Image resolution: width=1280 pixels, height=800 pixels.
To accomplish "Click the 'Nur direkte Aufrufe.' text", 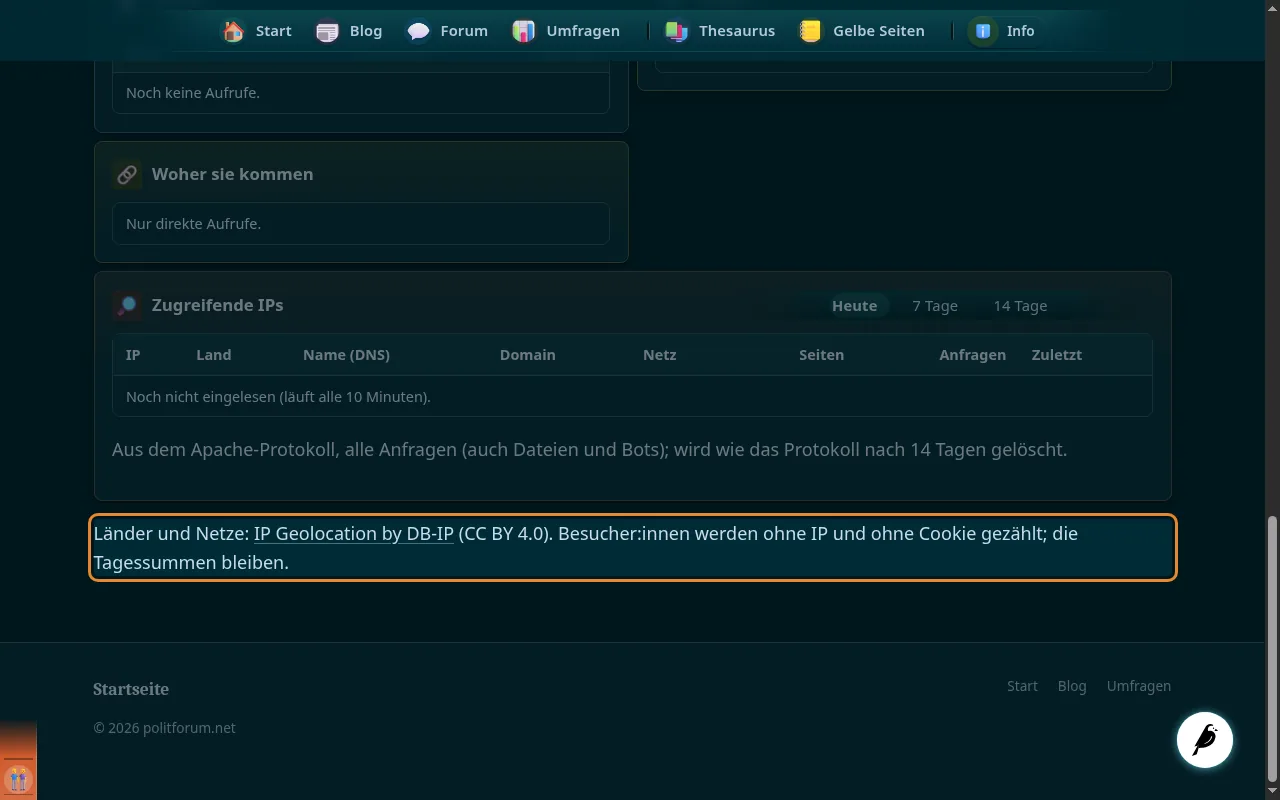I will pyautogui.click(x=193, y=224).
